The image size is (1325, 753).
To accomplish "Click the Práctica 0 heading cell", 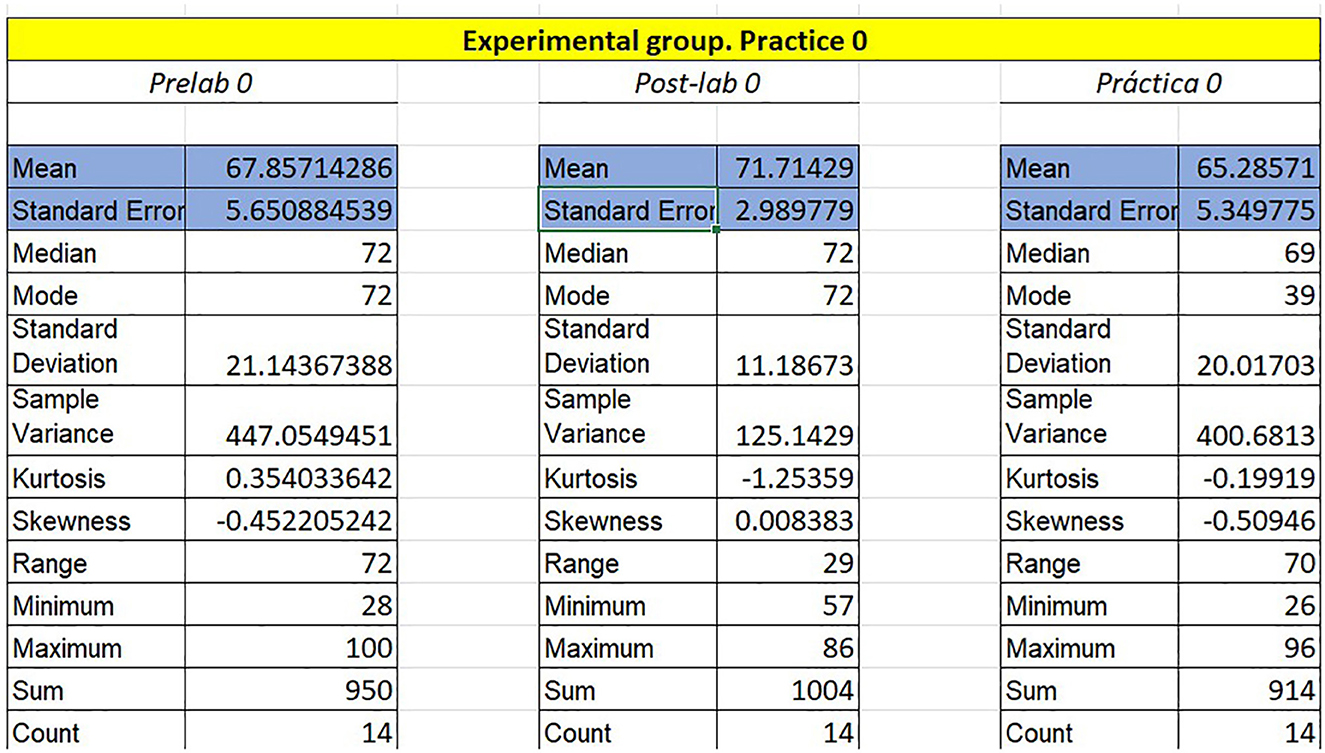I will coord(1158,83).
